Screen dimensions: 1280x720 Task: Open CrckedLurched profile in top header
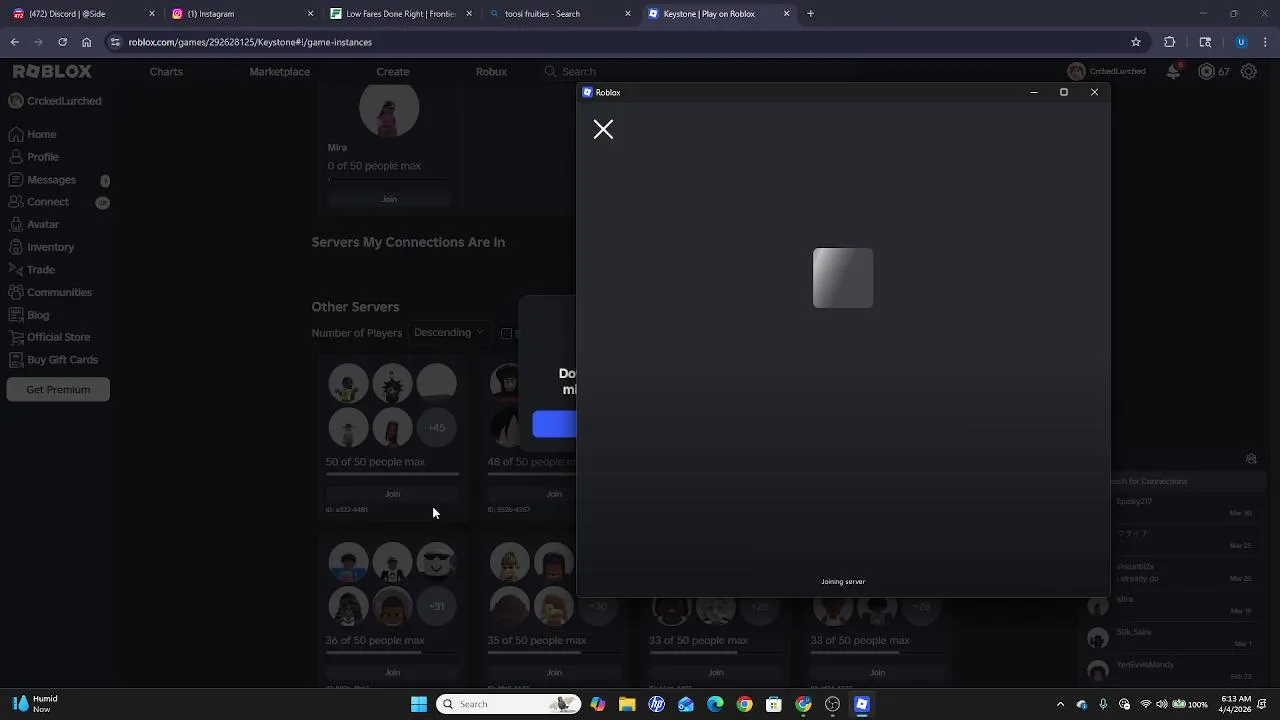pos(1107,71)
